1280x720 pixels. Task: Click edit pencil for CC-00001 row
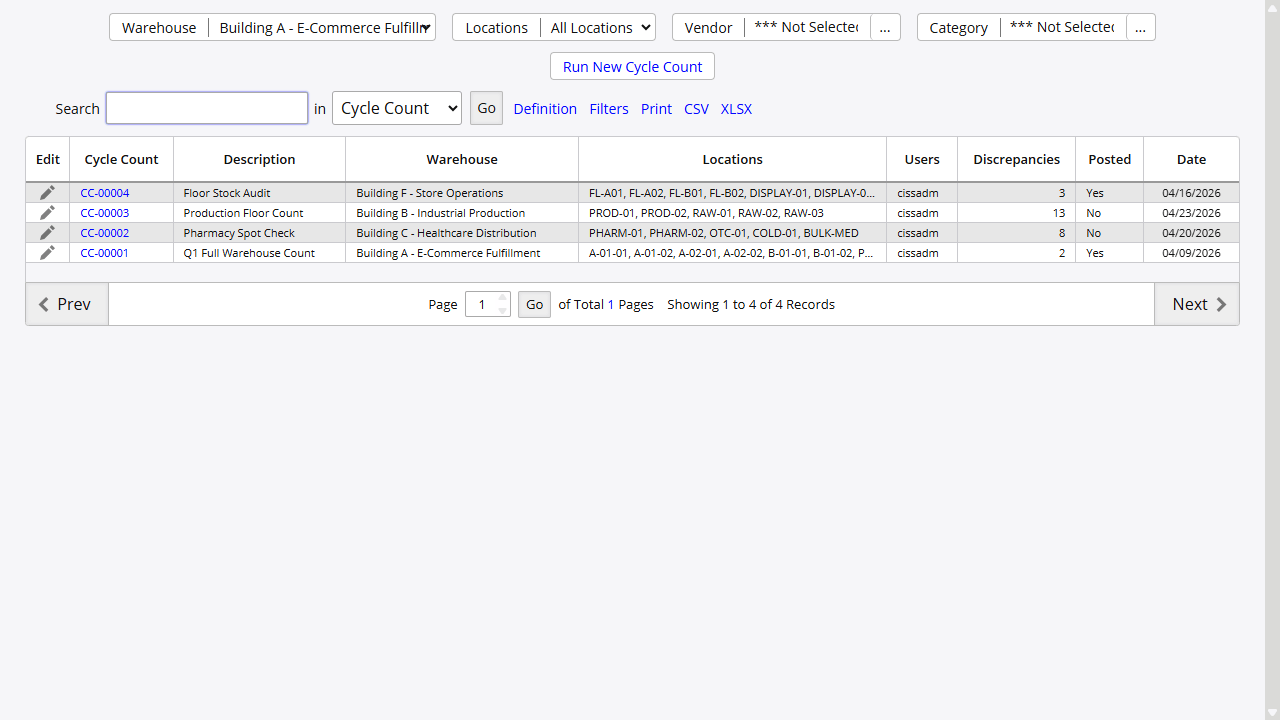point(47,253)
